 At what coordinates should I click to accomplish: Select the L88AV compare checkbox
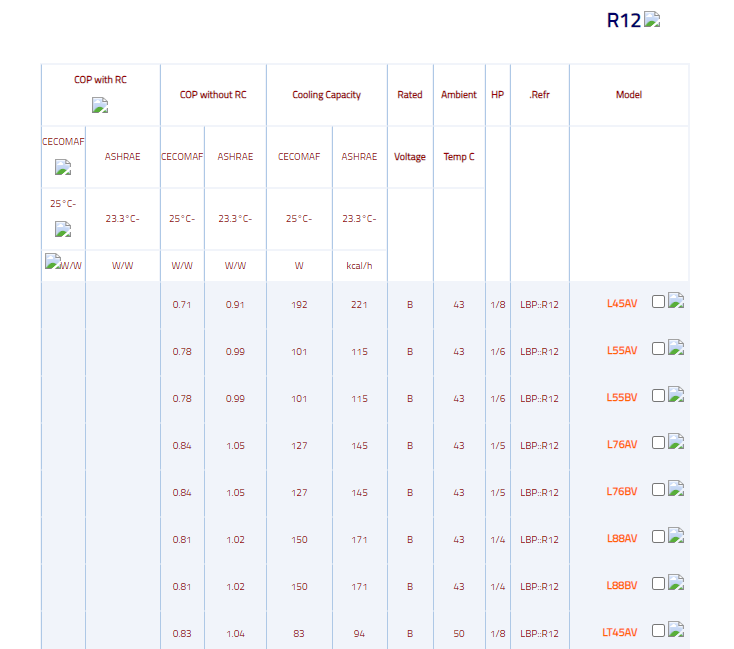coord(658,538)
